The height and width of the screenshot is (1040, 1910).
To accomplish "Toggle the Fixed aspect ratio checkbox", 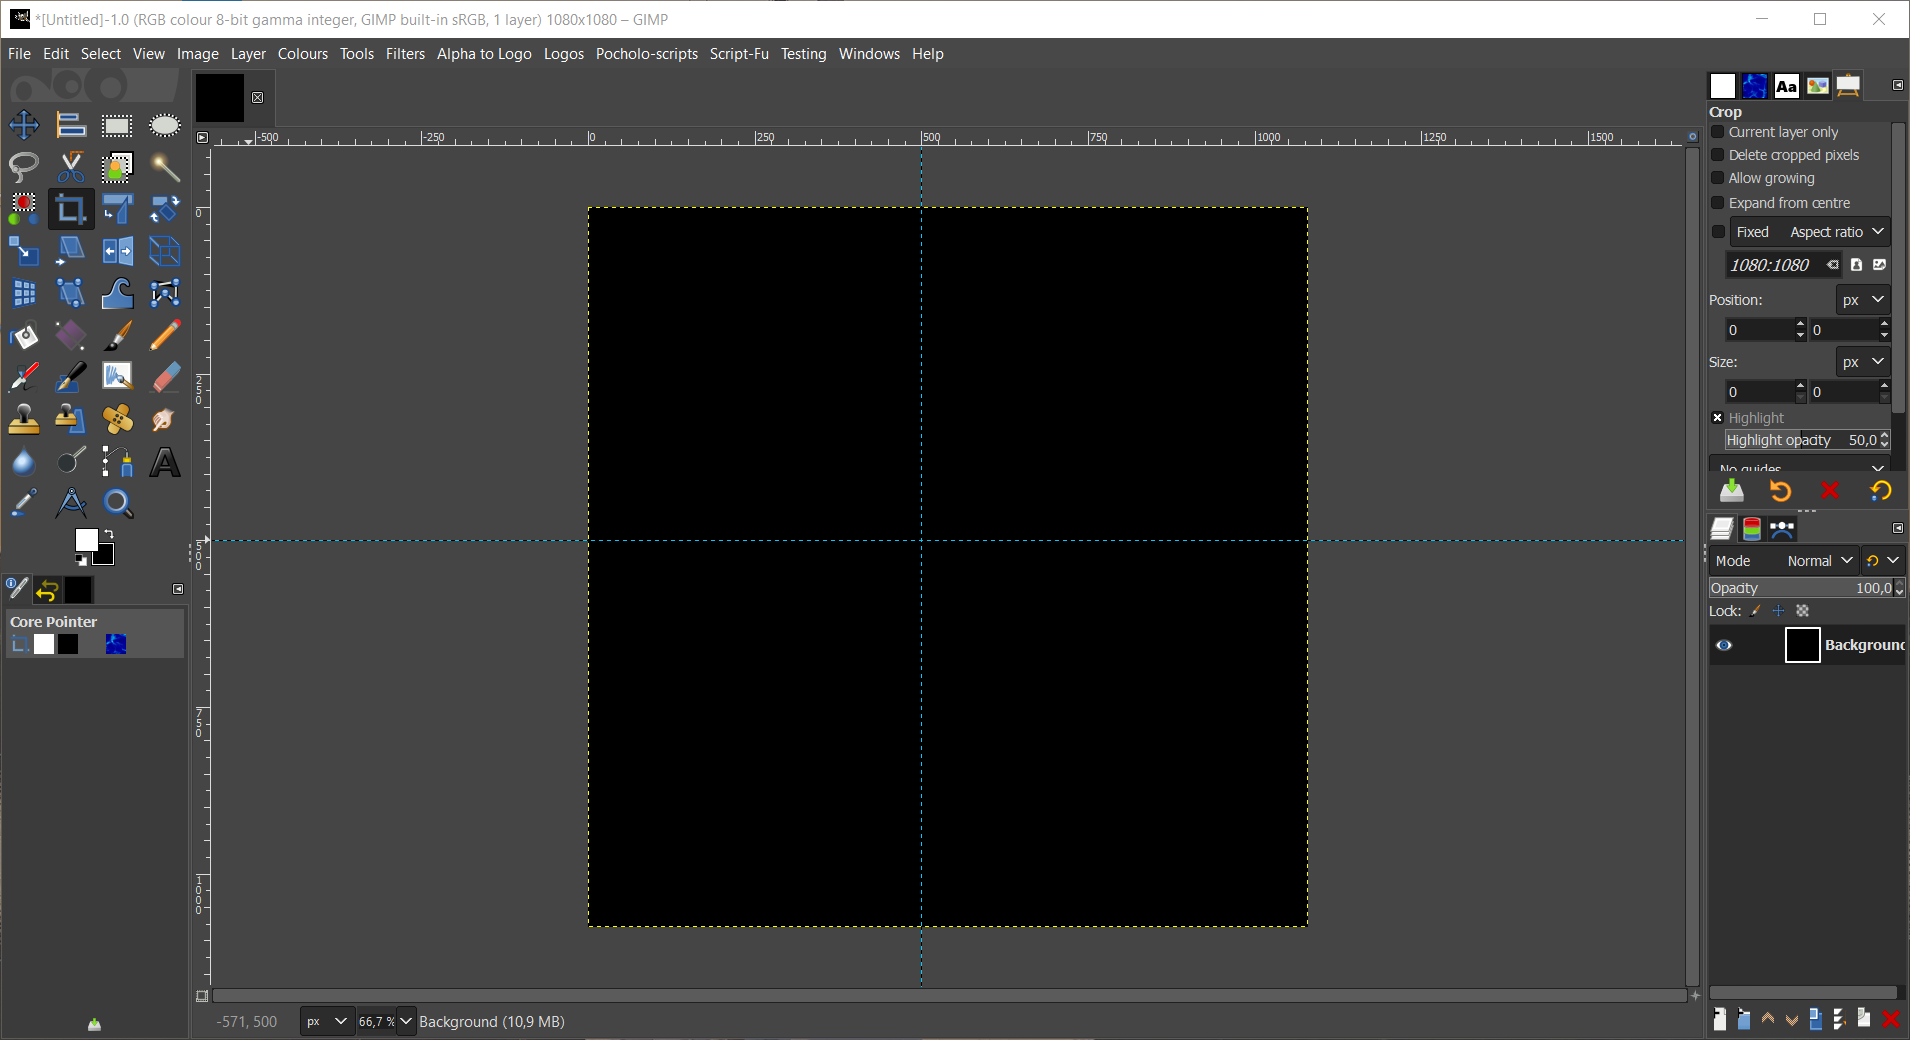I will [1718, 232].
